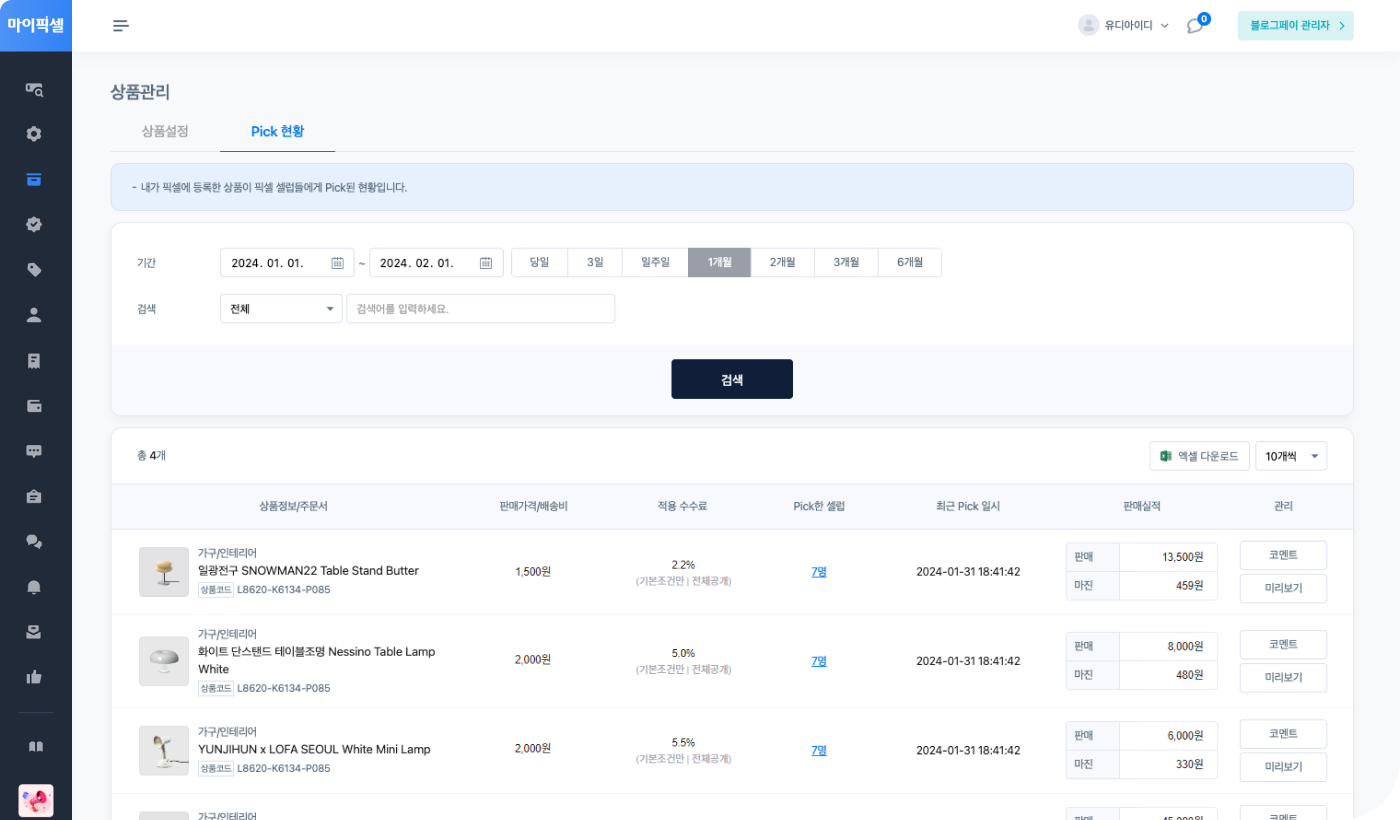Select the 일주일 period option
Viewport: 1400px width, 820px height.
(655, 263)
